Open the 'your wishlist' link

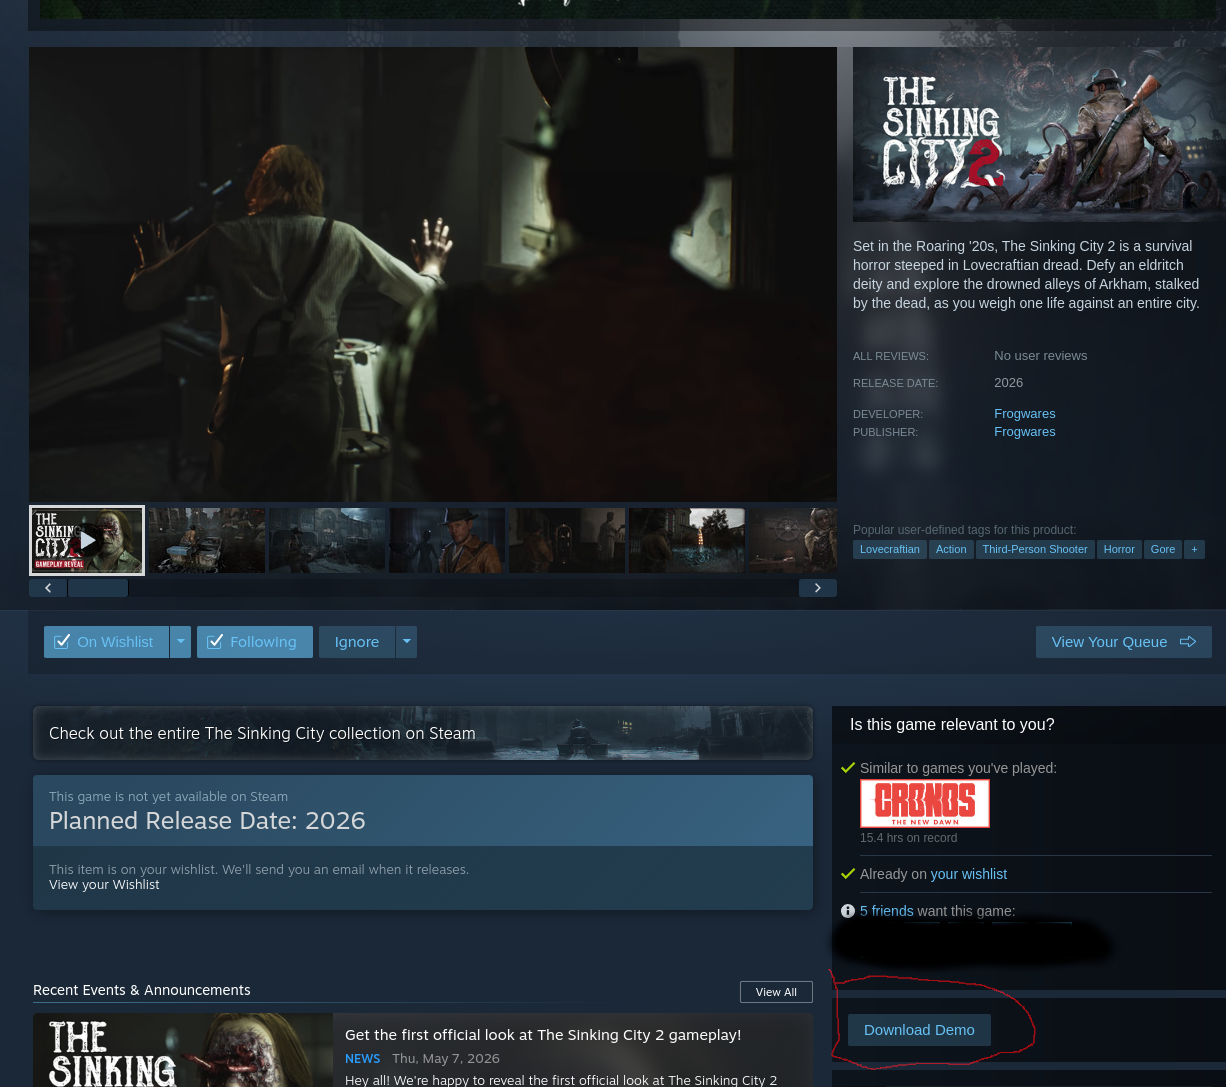968,874
